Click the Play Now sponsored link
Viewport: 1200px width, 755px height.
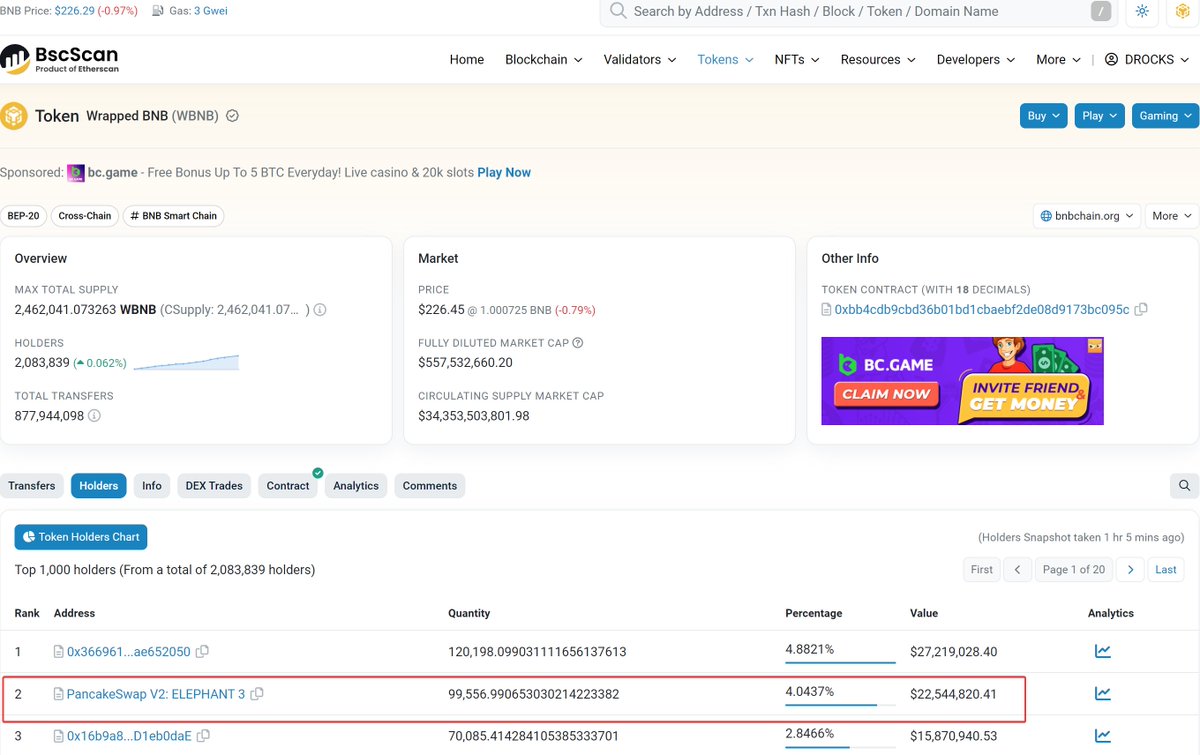504,173
